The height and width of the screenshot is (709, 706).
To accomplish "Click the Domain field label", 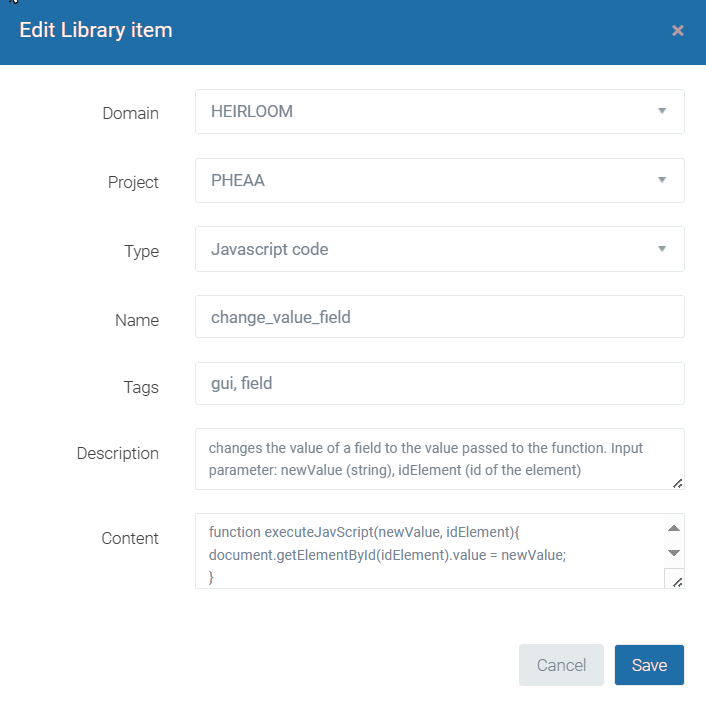I will pyautogui.click(x=131, y=113).
